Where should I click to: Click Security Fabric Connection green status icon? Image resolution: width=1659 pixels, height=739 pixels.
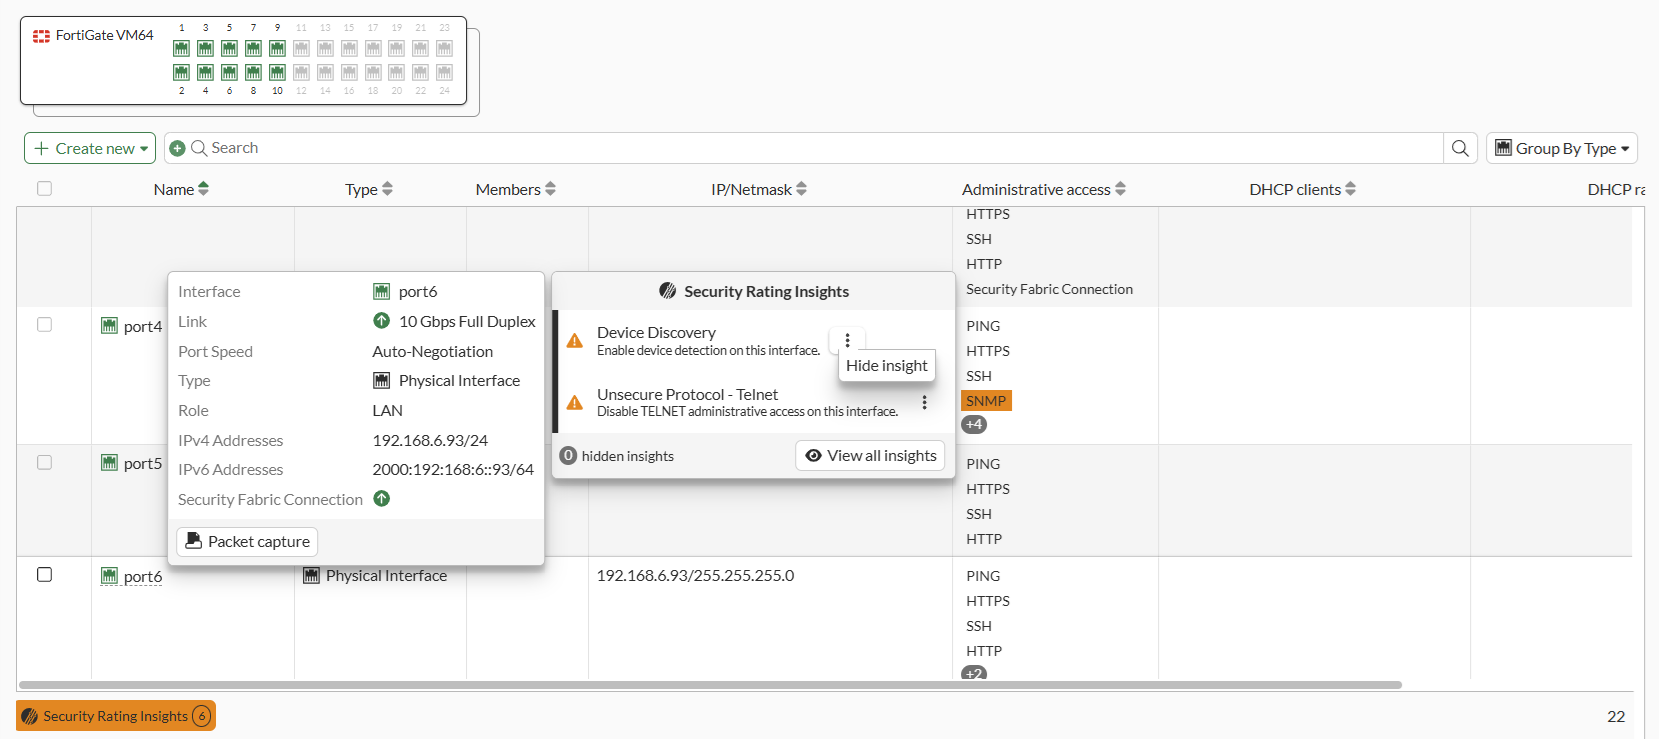coord(382,498)
